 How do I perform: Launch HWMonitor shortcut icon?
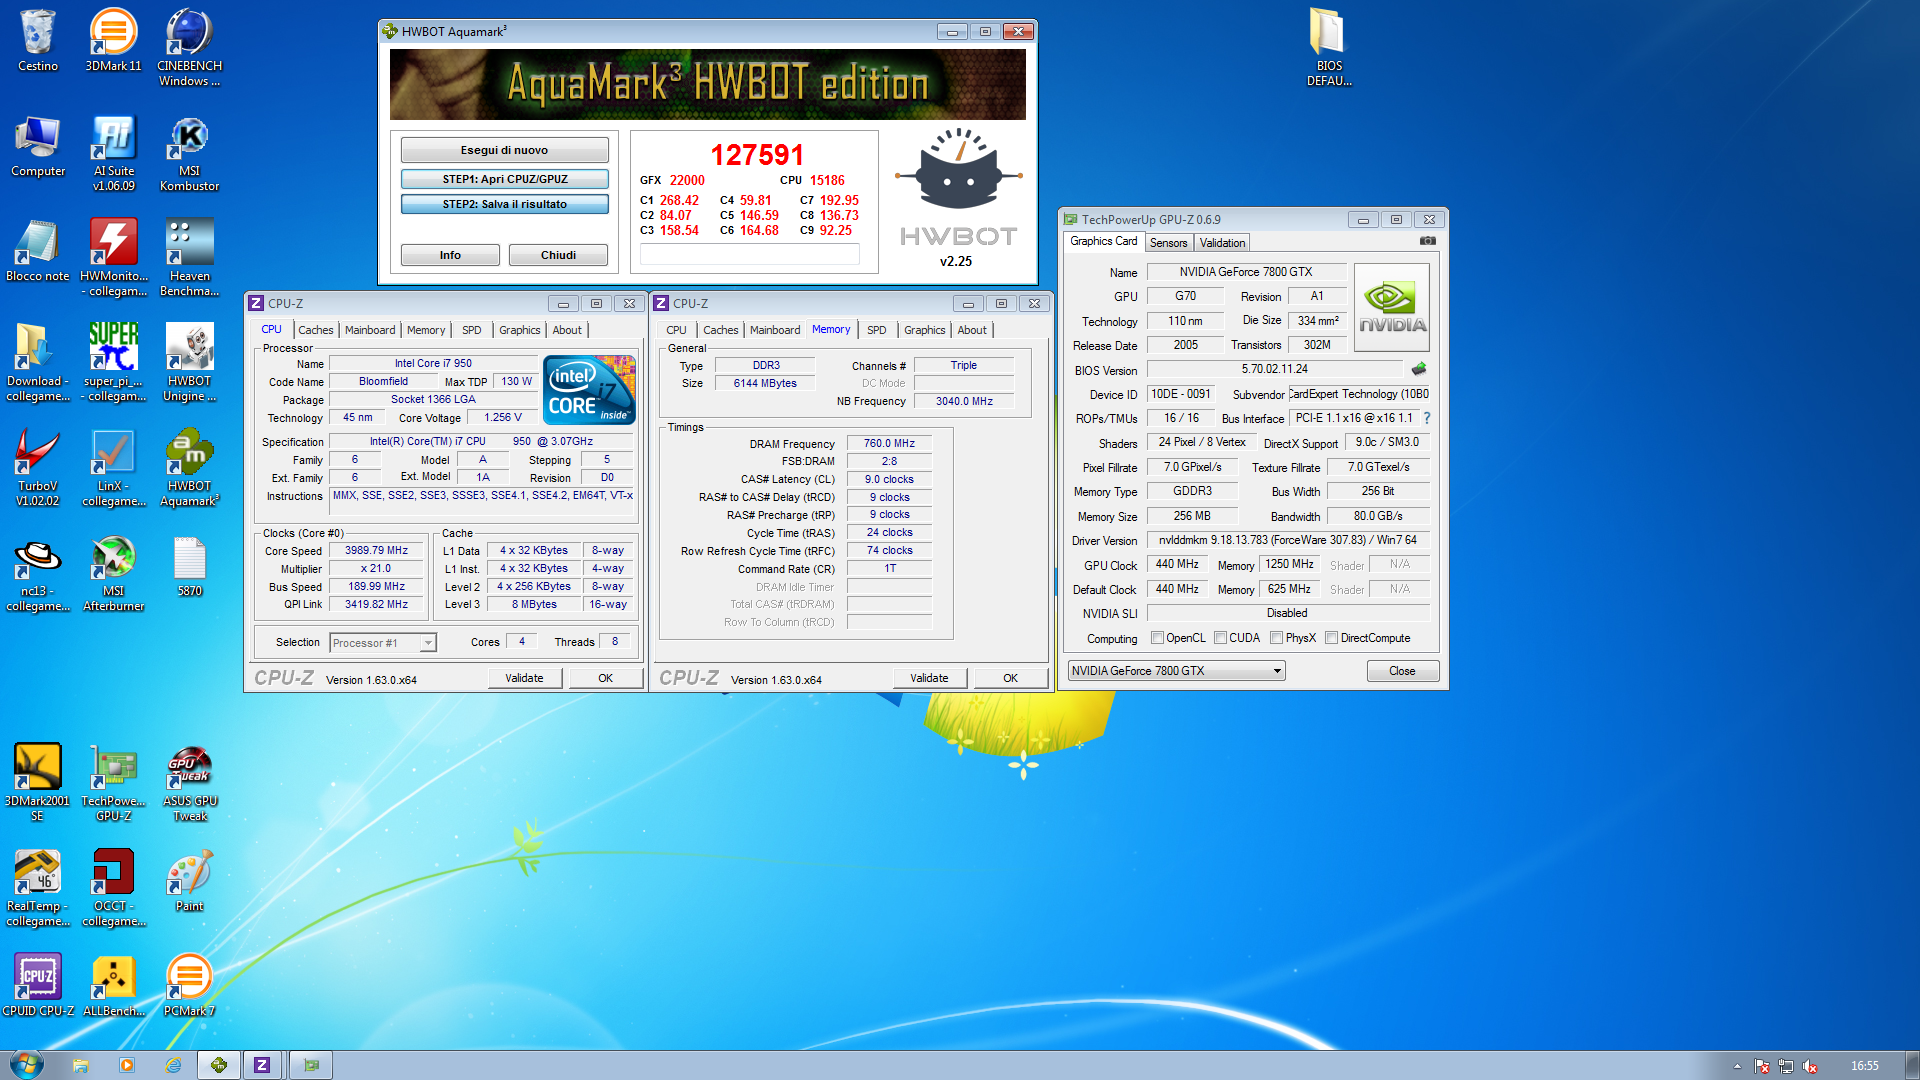click(x=113, y=257)
